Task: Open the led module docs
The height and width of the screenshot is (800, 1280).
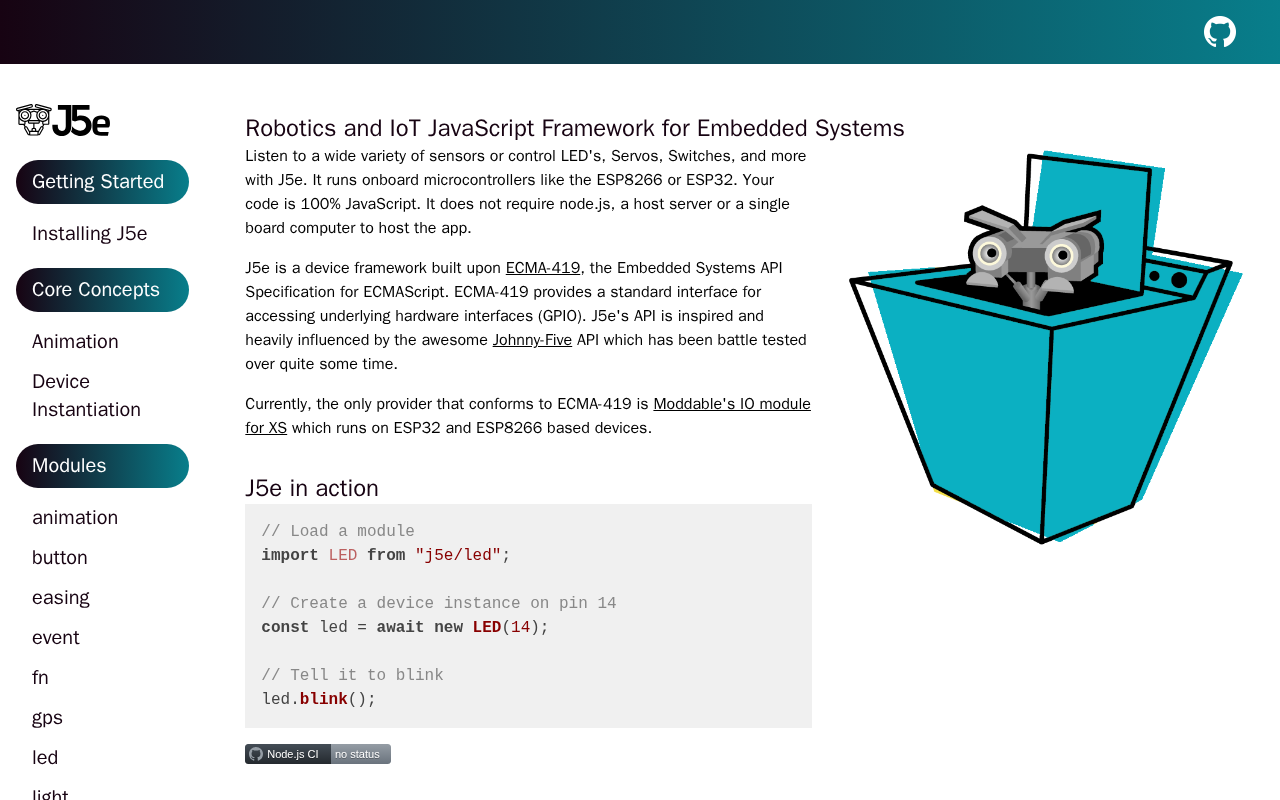Action: (x=45, y=758)
